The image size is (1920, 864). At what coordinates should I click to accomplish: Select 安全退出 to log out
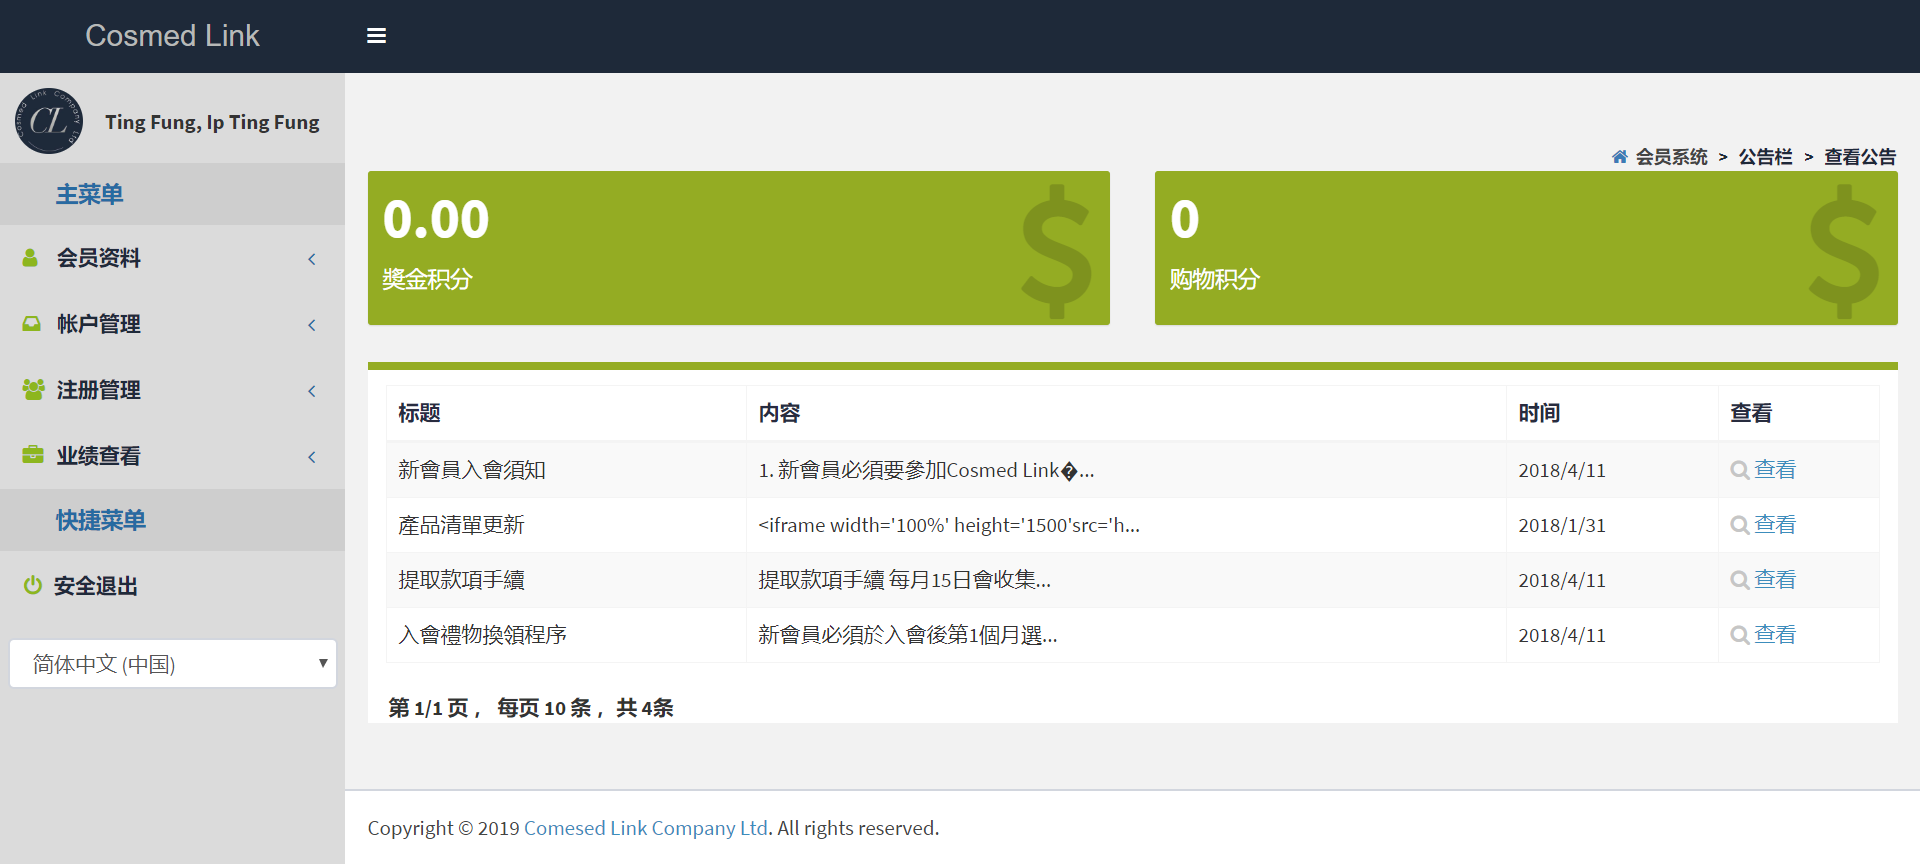(172, 586)
